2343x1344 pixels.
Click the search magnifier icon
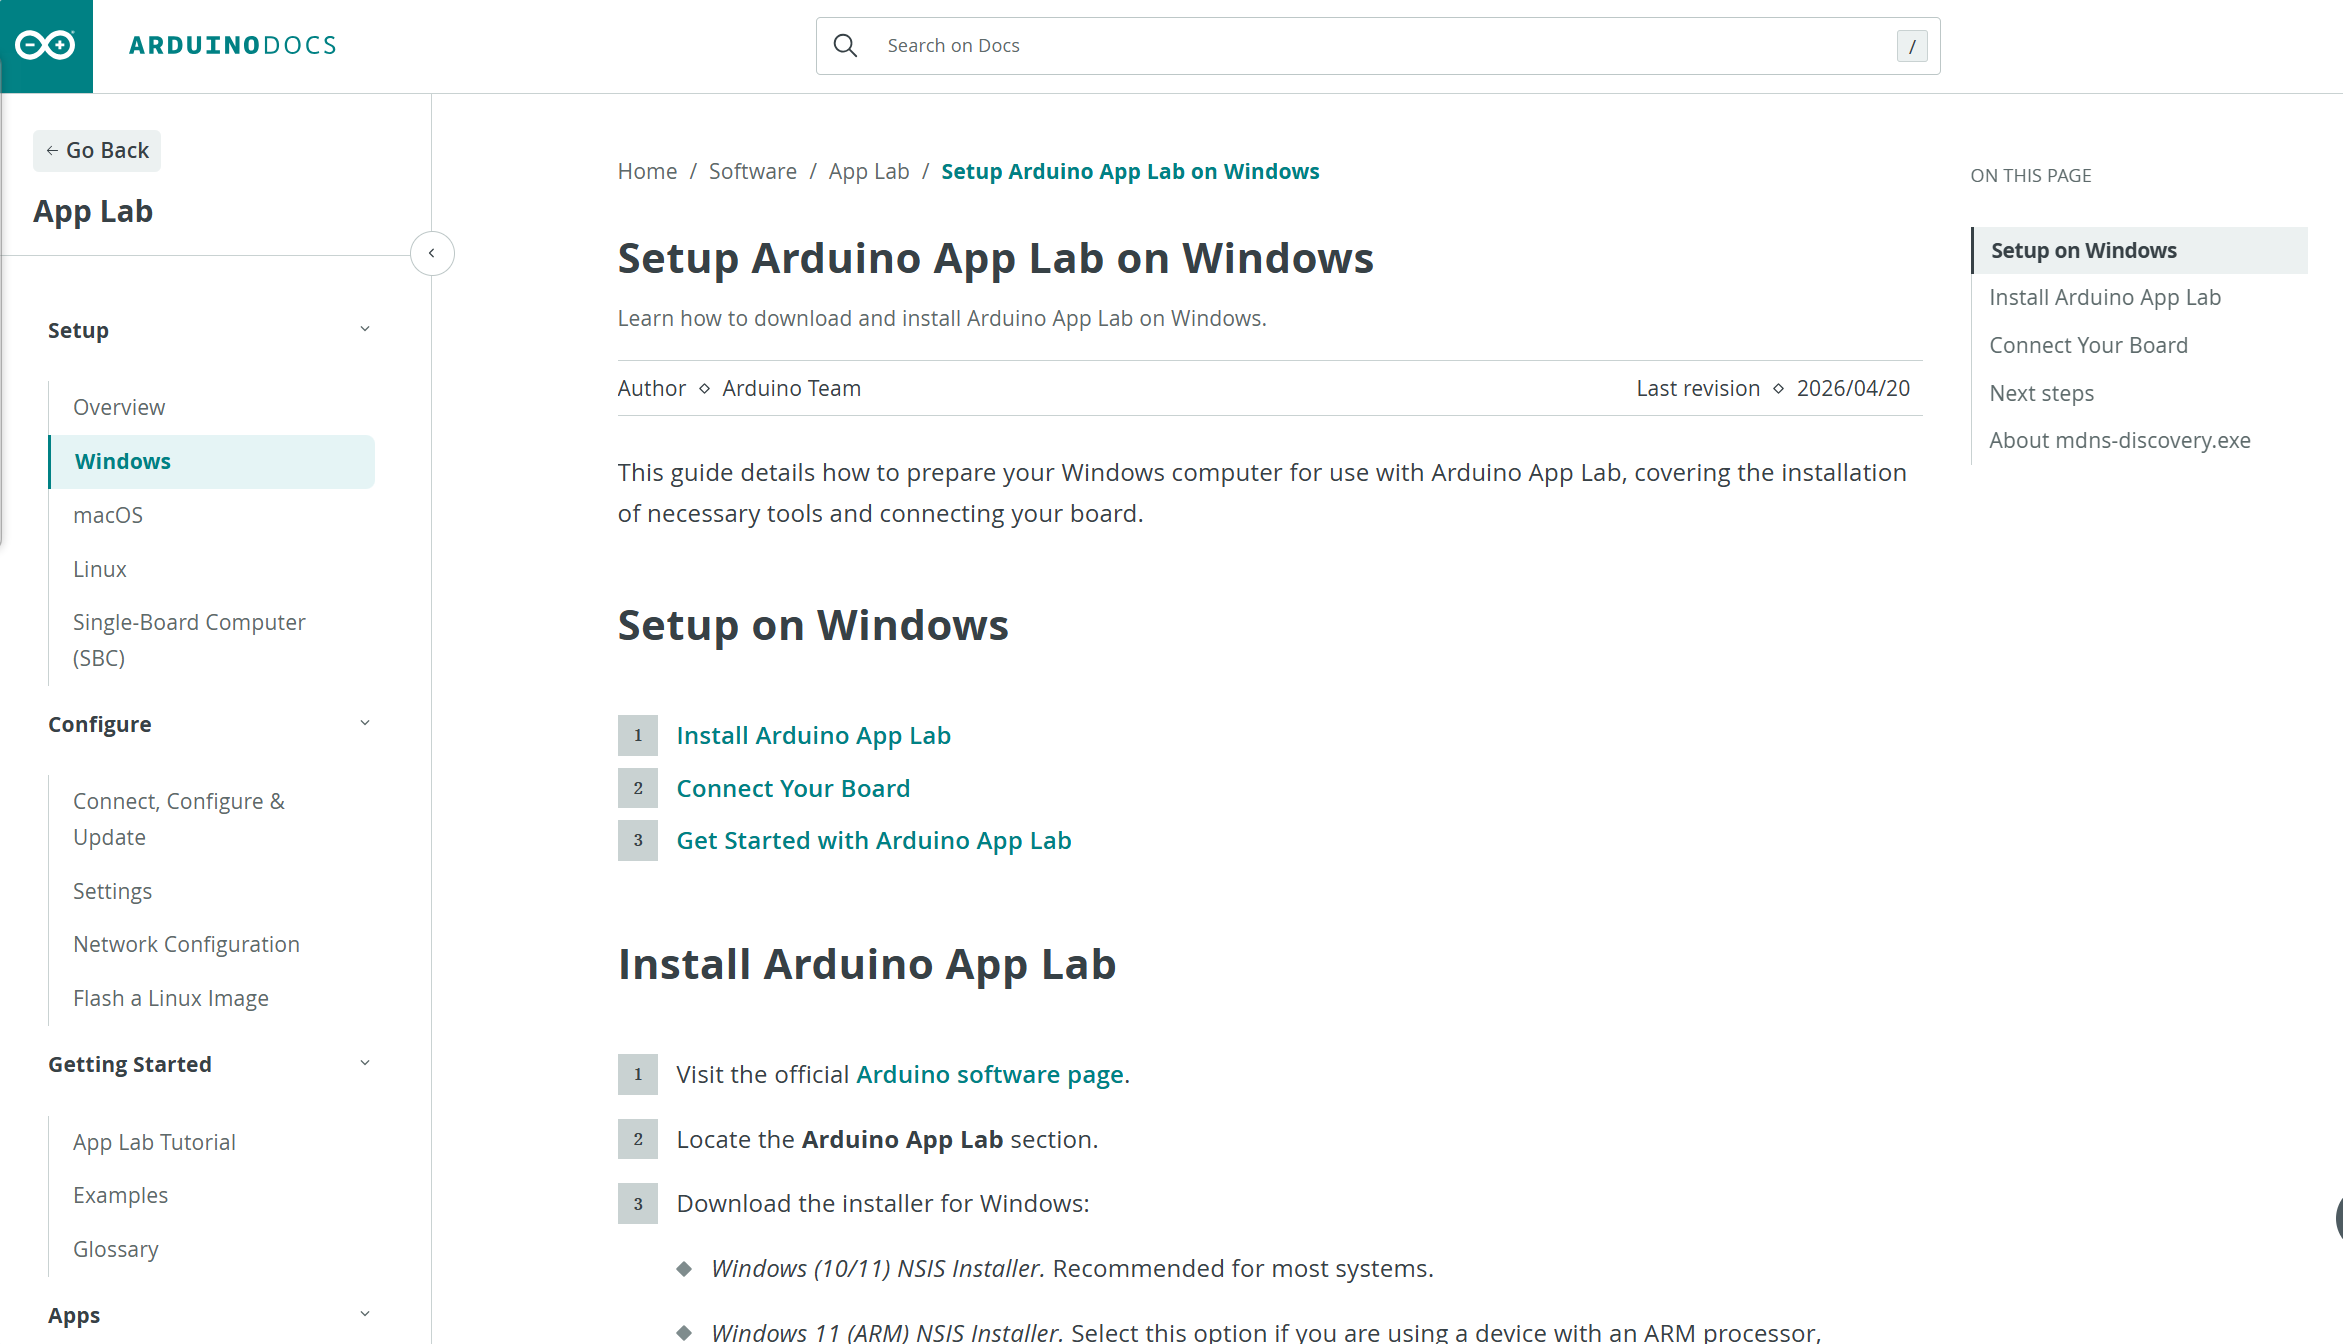(845, 46)
